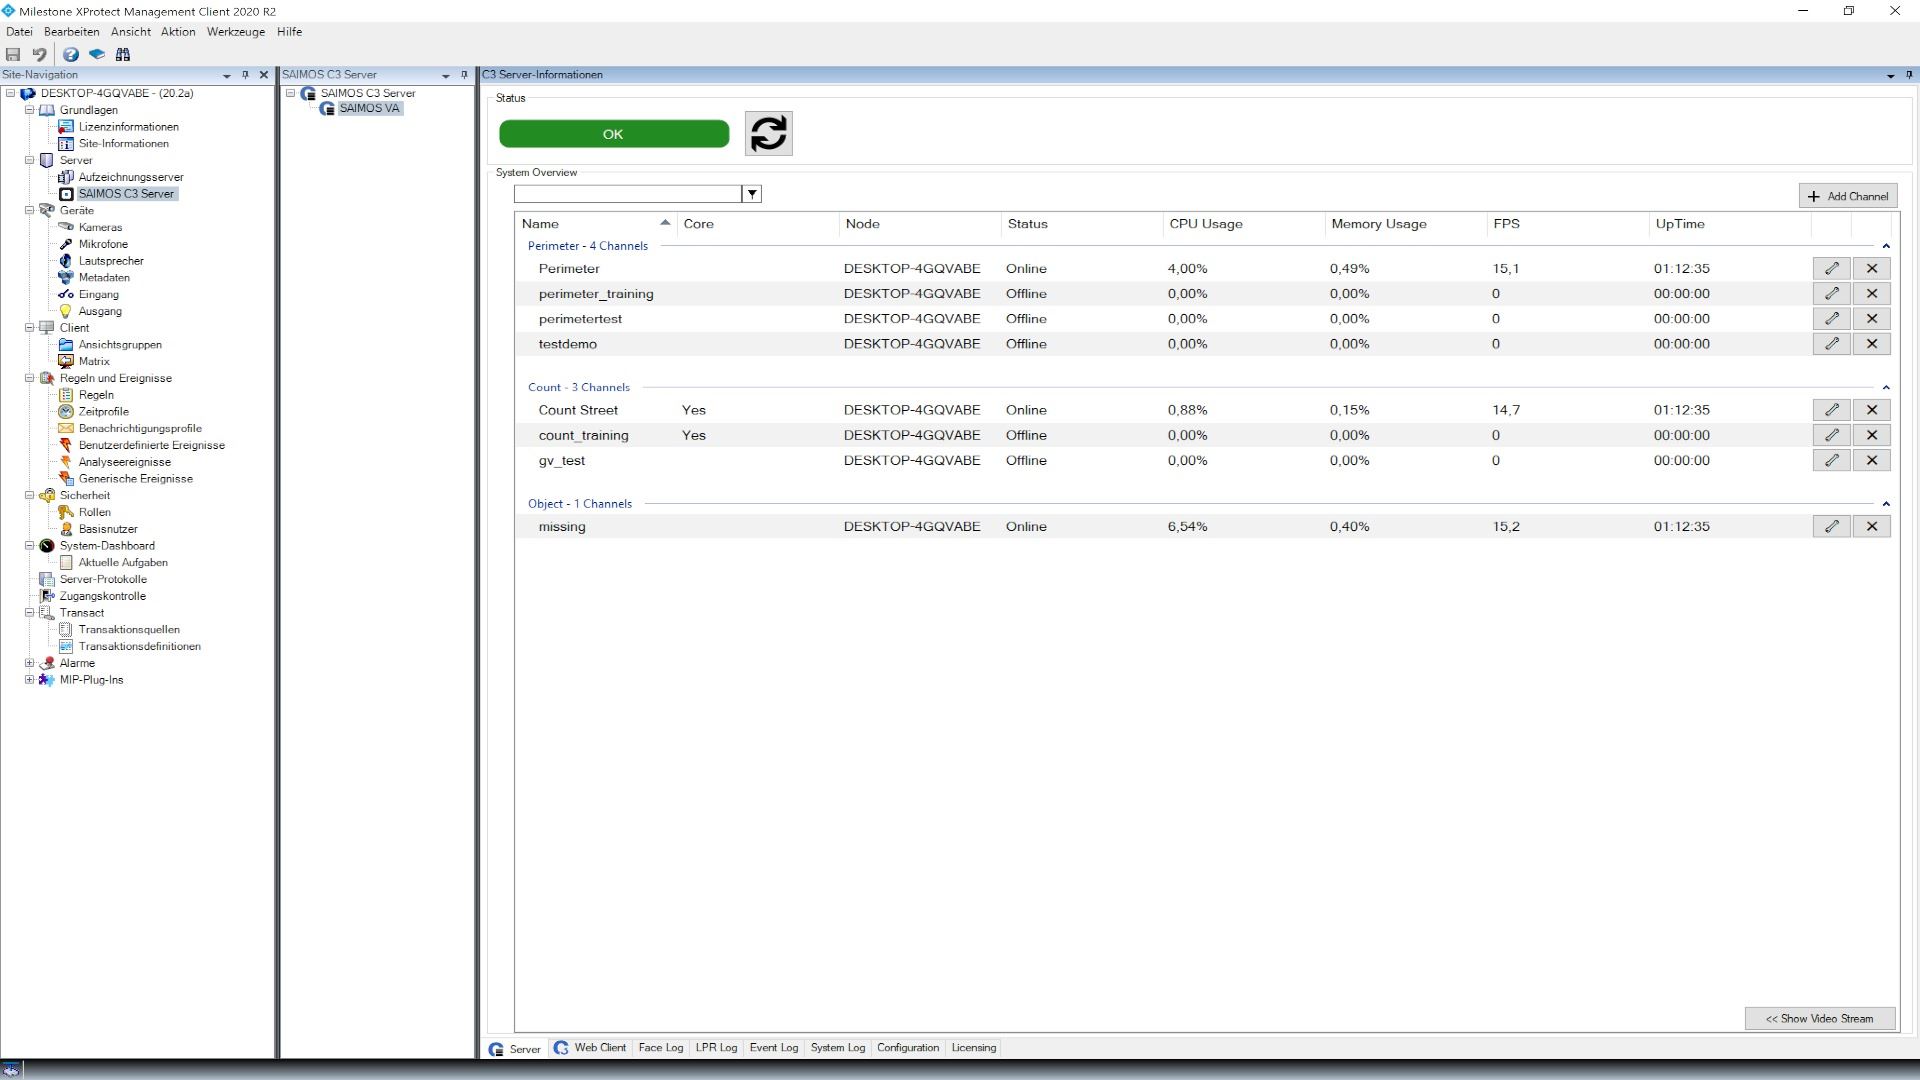Image resolution: width=1920 pixels, height=1080 pixels.
Task: Click the Add Channel button
Action: click(x=1848, y=196)
